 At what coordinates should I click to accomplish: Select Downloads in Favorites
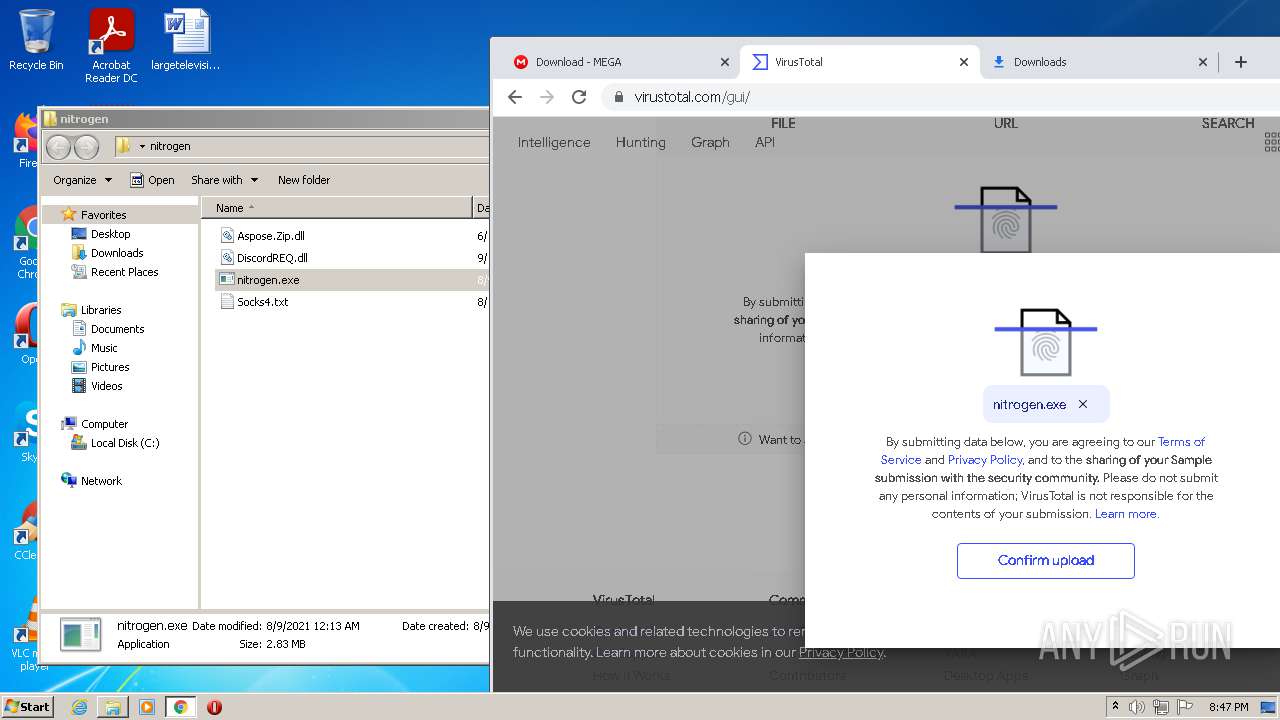(x=117, y=253)
